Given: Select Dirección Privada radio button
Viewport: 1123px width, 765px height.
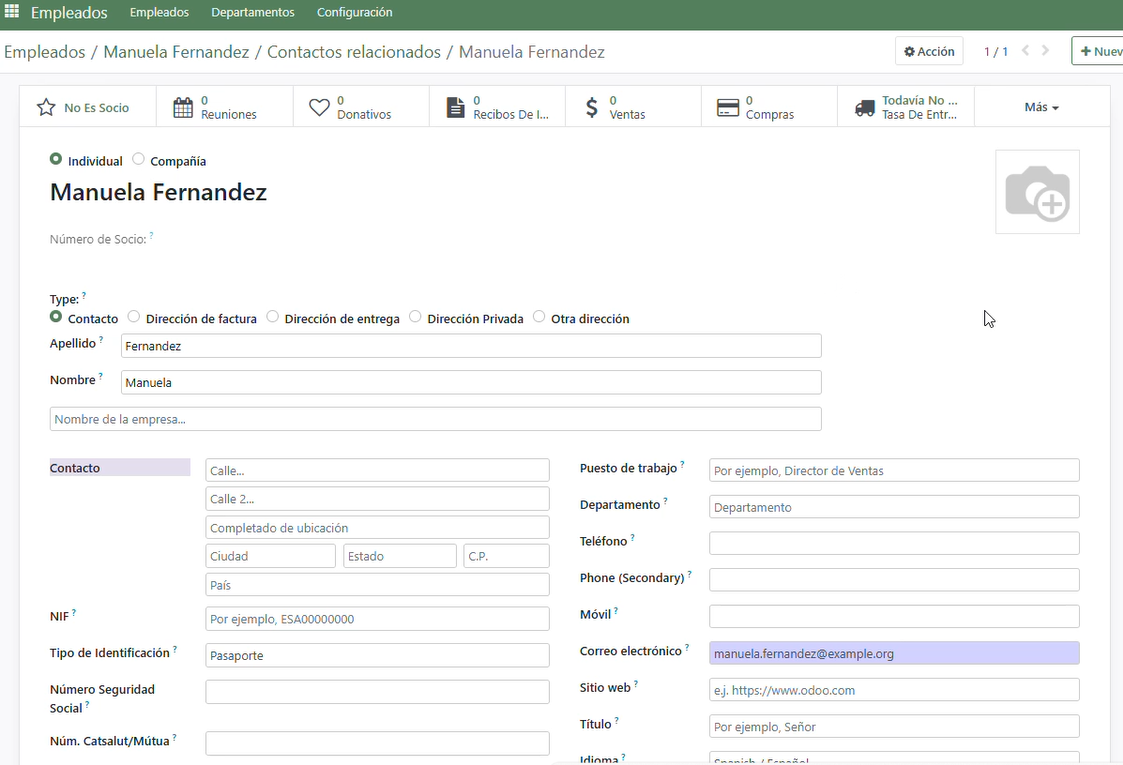Looking at the screenshot, I should (x=415, y=317).
